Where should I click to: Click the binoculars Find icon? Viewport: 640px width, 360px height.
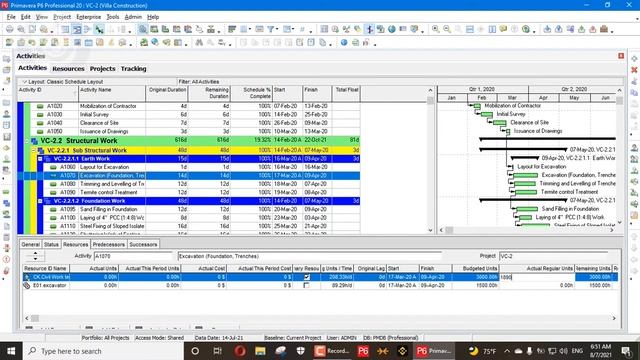199,42
